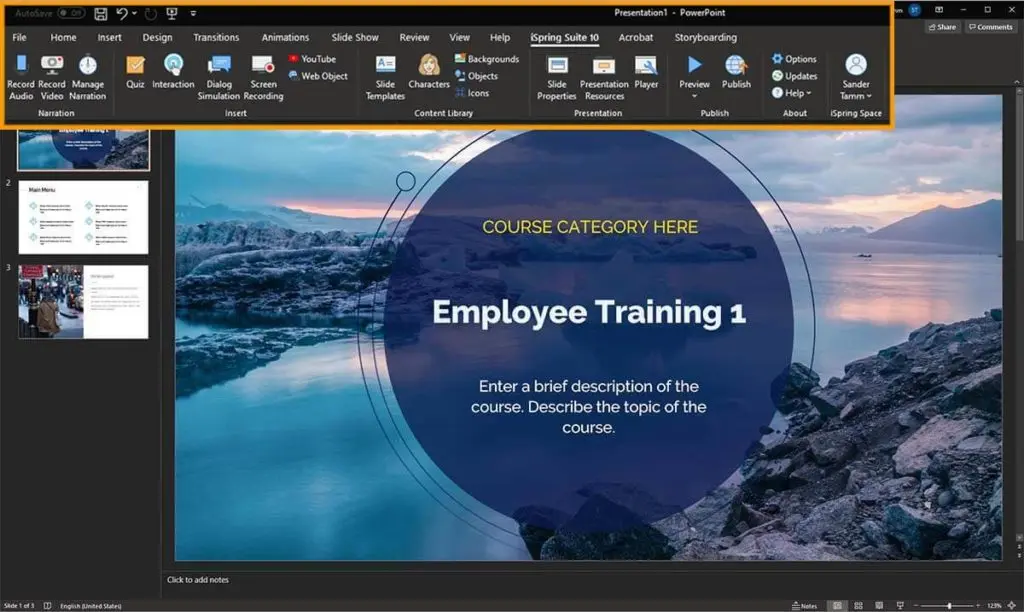Click the zoom slider handle
Screen dimensions: 1024x612
click(x=949, y=605)
